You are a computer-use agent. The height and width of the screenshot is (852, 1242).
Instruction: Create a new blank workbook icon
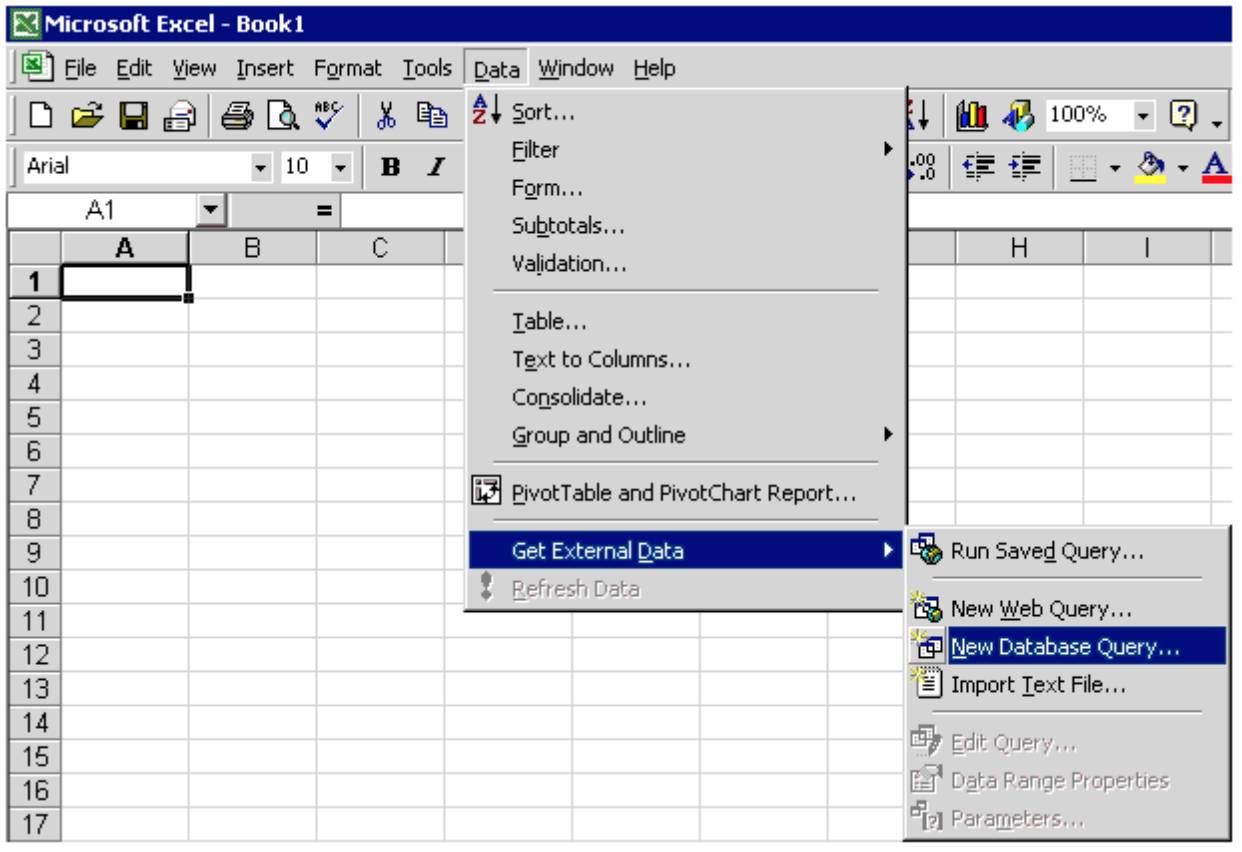[41, 116]
